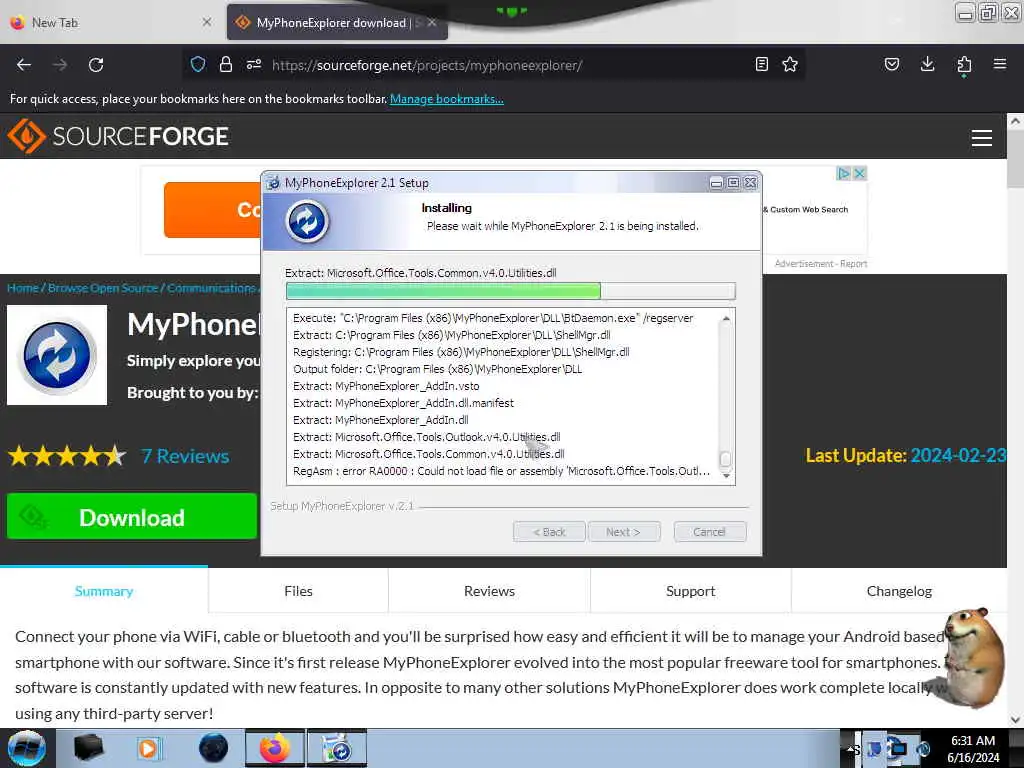
Task: Switch to the New Tab tab
Action: (111, 22)
